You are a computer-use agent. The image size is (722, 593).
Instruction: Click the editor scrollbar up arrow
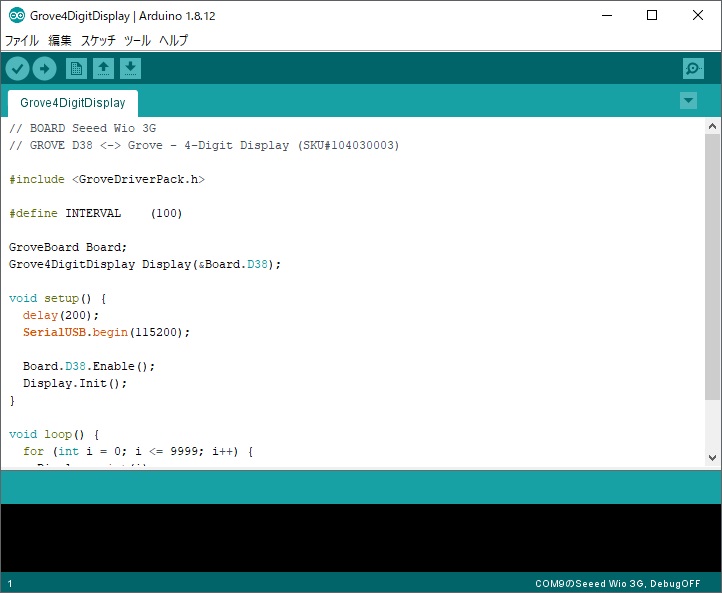tap(712, 126)
